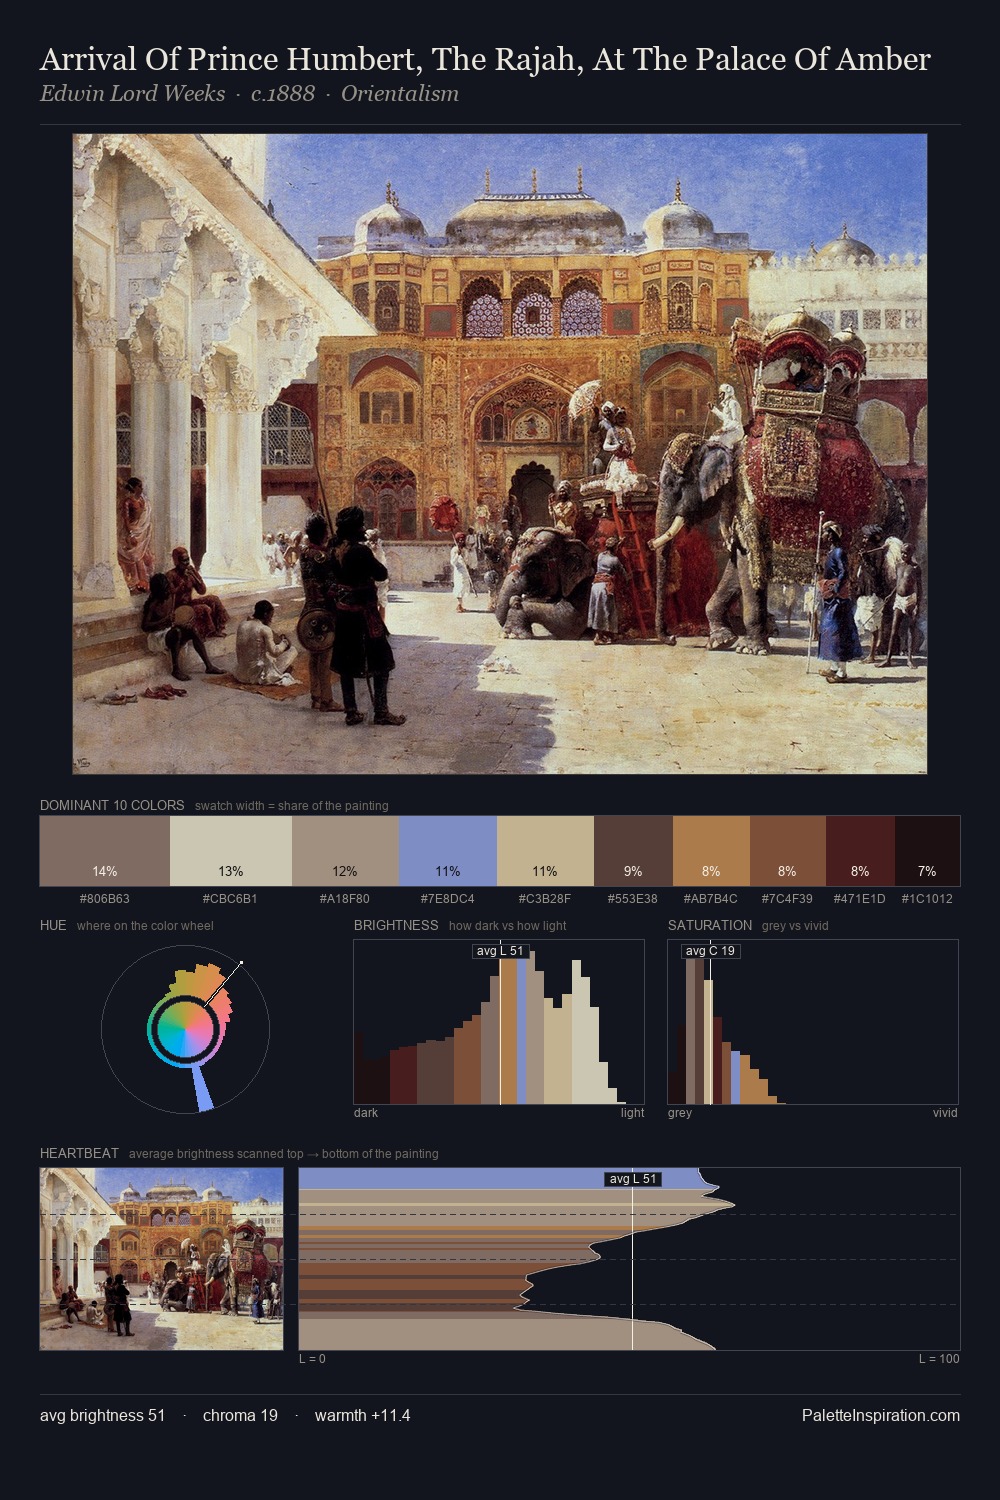Select the #CBC6B1 swatch showing 13%
Screen dimensions: 1000x1500
(231, 851)
